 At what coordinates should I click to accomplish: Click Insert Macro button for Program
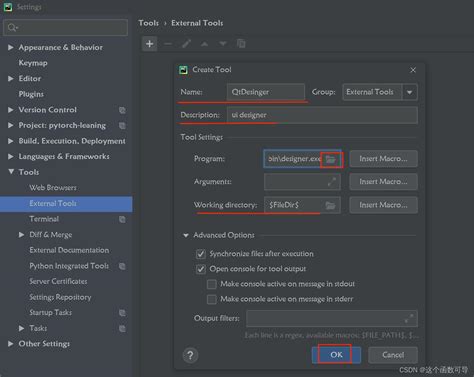pos(383,159)
